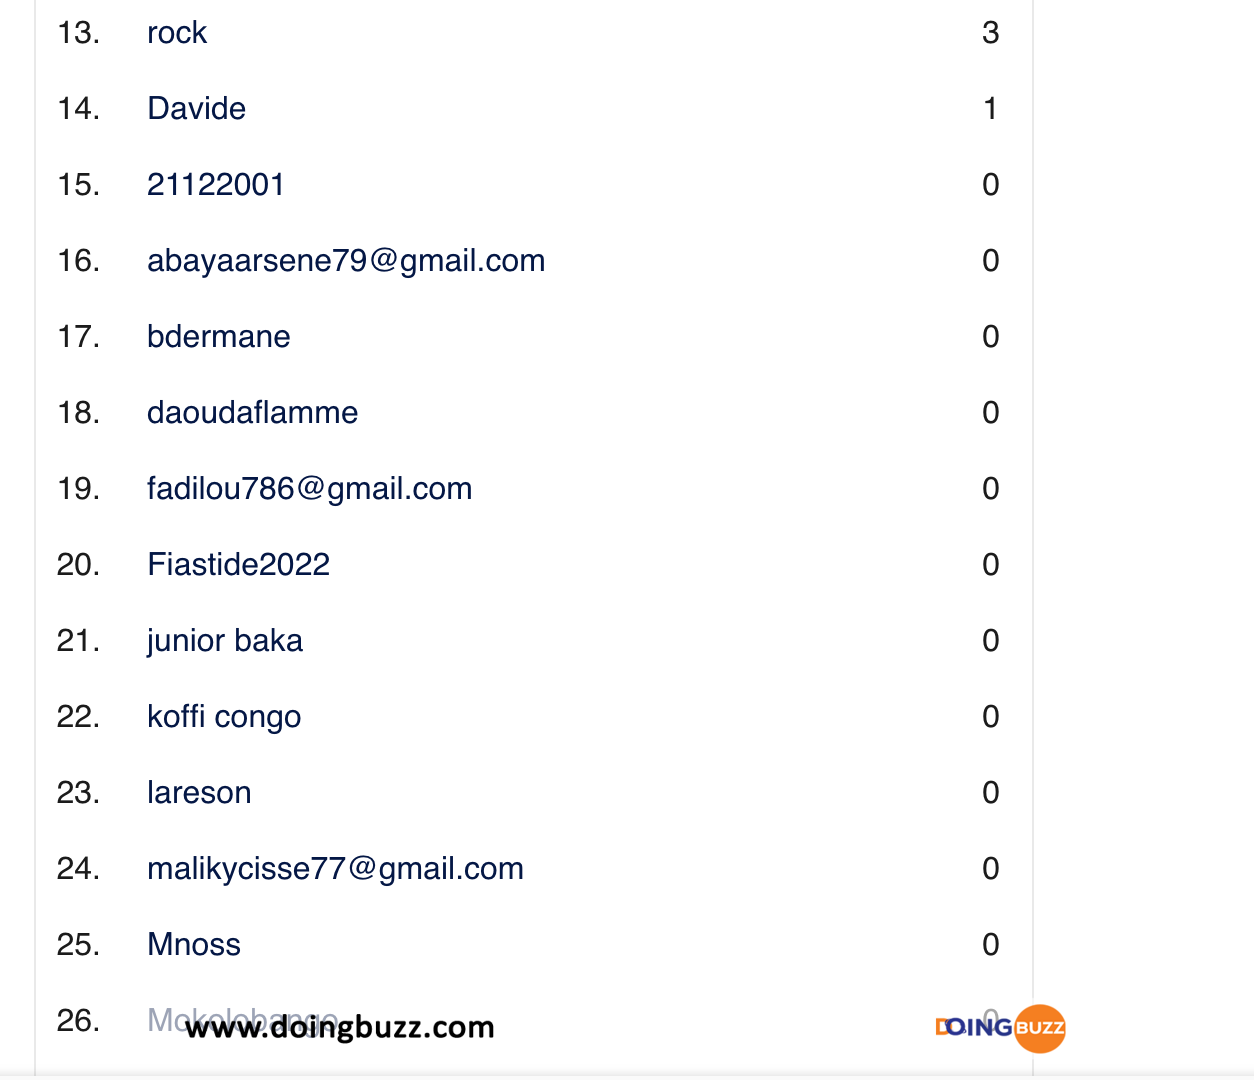Click the lareson username

pos(199,793)
